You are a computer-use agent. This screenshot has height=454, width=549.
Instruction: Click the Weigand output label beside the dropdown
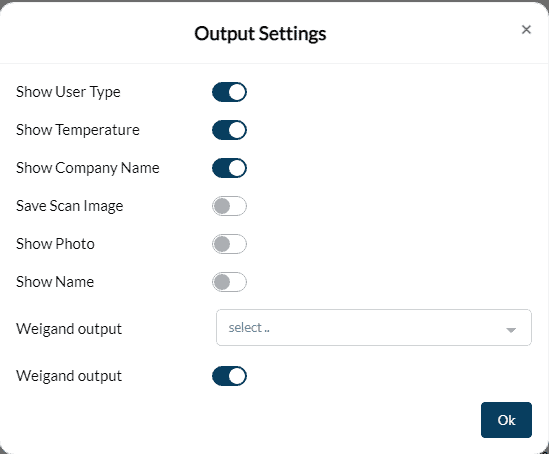(69, 329)
